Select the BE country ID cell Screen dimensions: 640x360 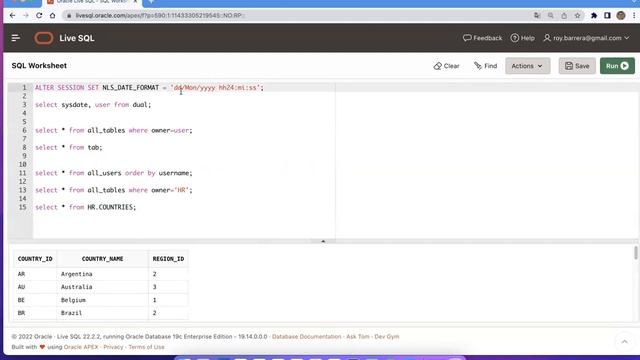point(35,300)
